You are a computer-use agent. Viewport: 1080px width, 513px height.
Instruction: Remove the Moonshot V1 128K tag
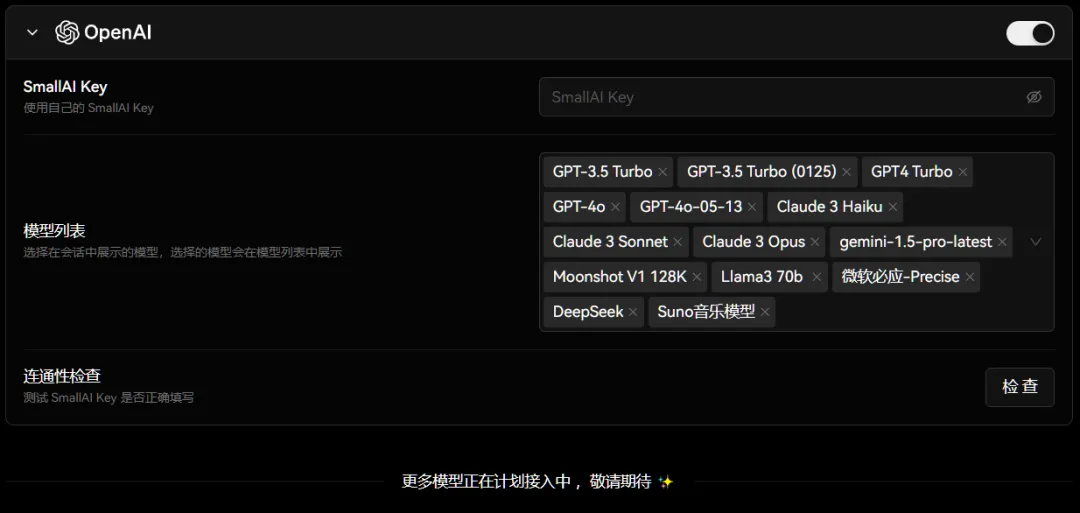[x=697, y=278]
